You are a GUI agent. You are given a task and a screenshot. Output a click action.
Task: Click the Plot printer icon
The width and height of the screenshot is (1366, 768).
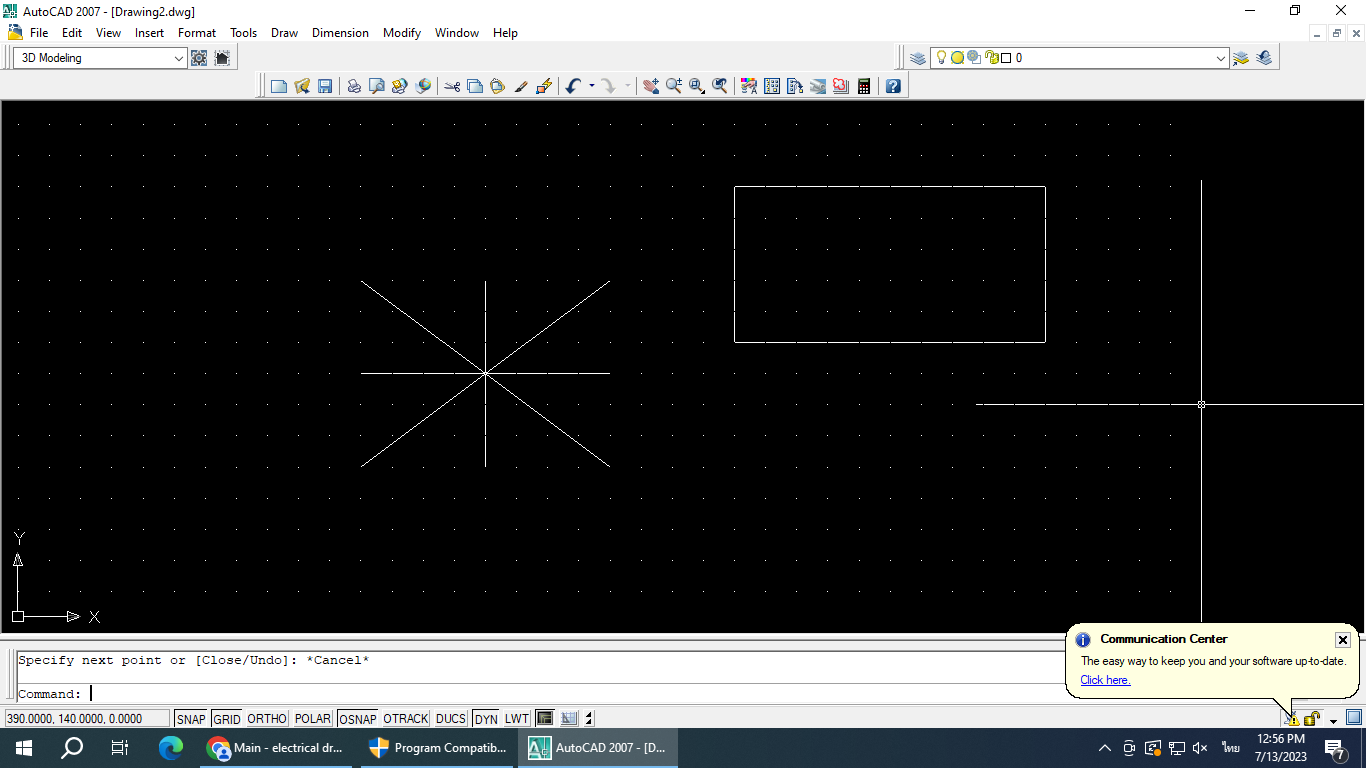[354, 87]
